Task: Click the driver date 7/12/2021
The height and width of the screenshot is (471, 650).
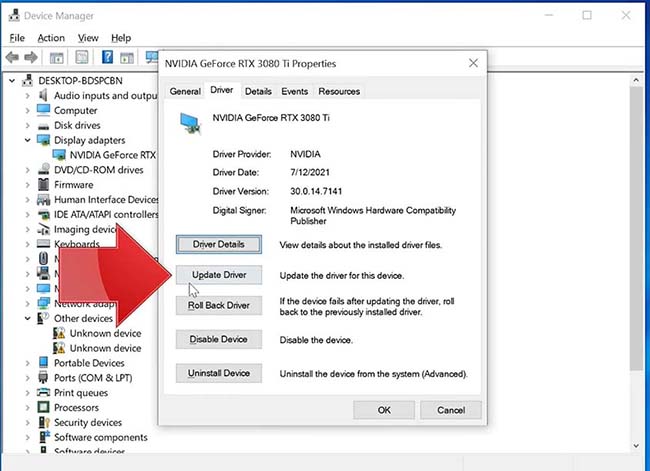Action: tap(310, 172)
